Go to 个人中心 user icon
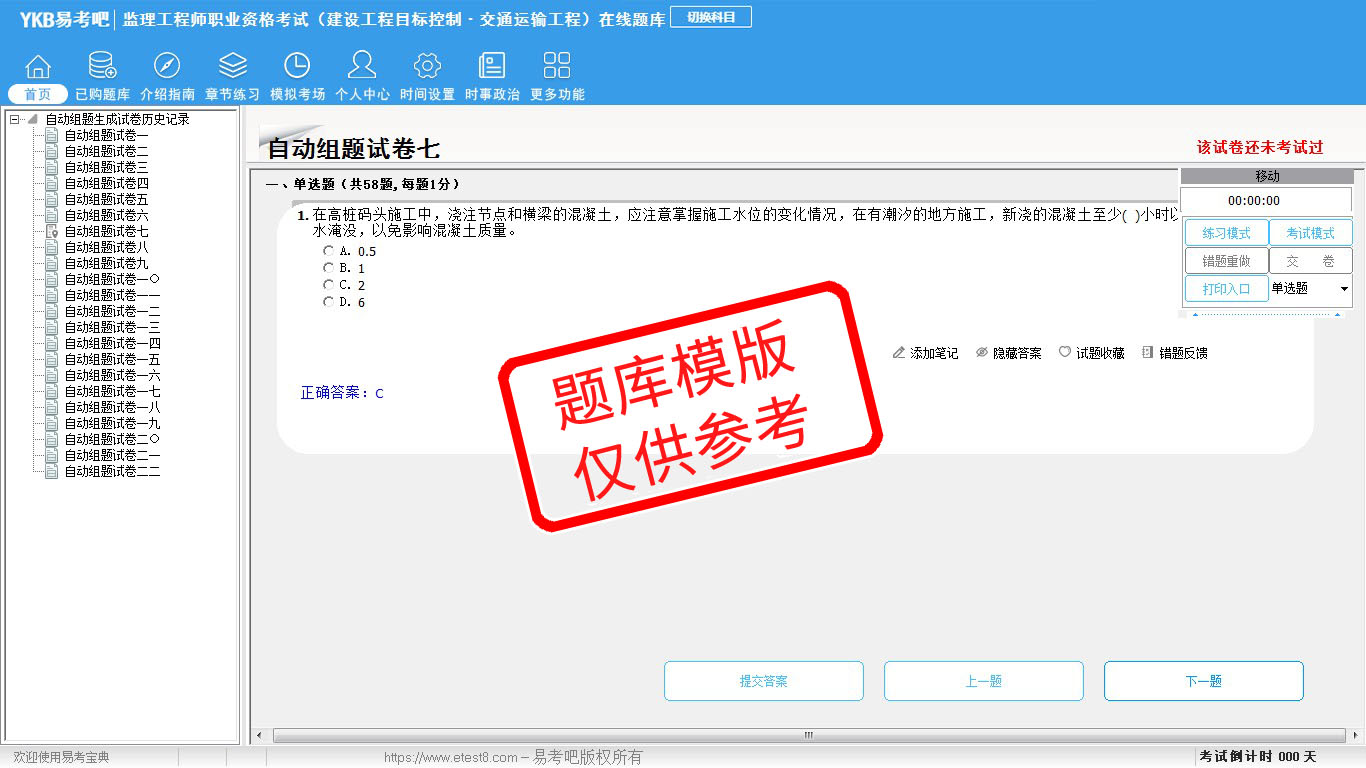 pyautogui.click(x=362, y=66)
